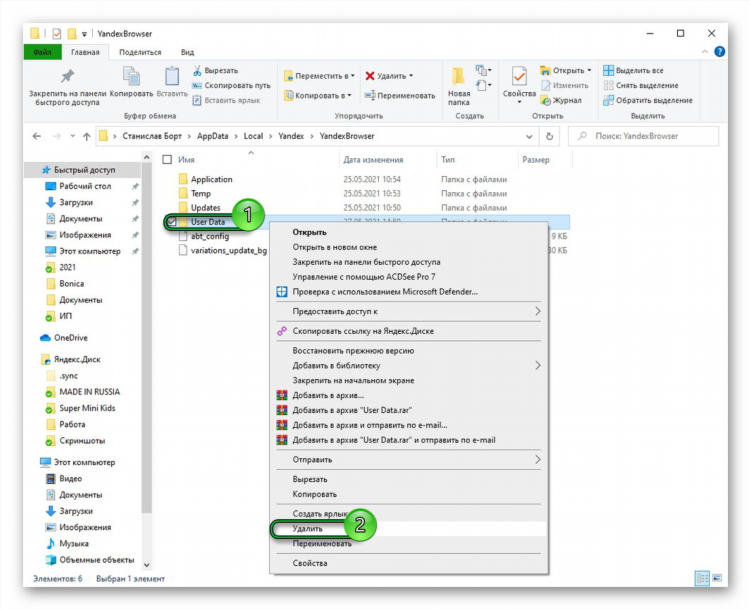Open the ribbon Удалить dropdown
750x609 pixels.
tap(411, 76)
